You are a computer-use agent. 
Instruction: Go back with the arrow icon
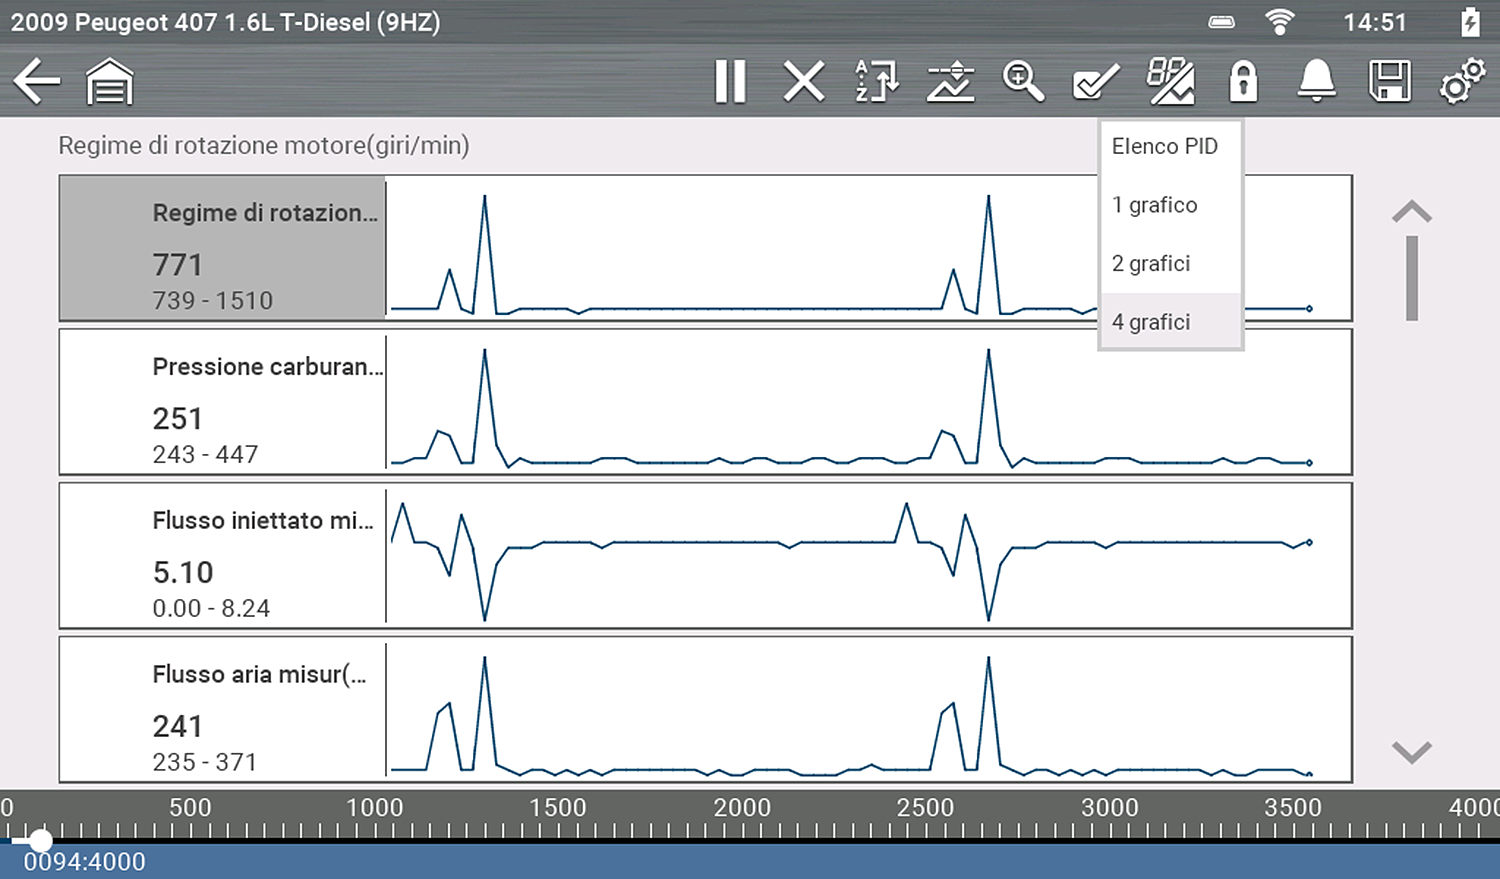pyautogui.click(x=37, y=81)
